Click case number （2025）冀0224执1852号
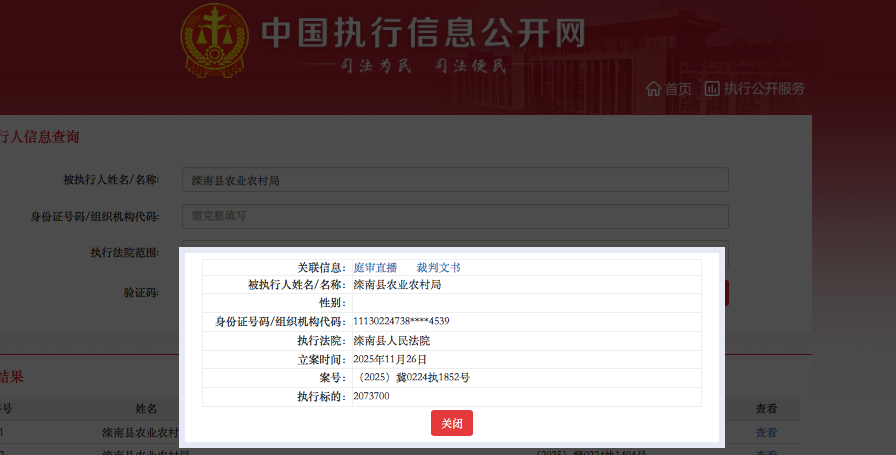 [x=411, y=378]
